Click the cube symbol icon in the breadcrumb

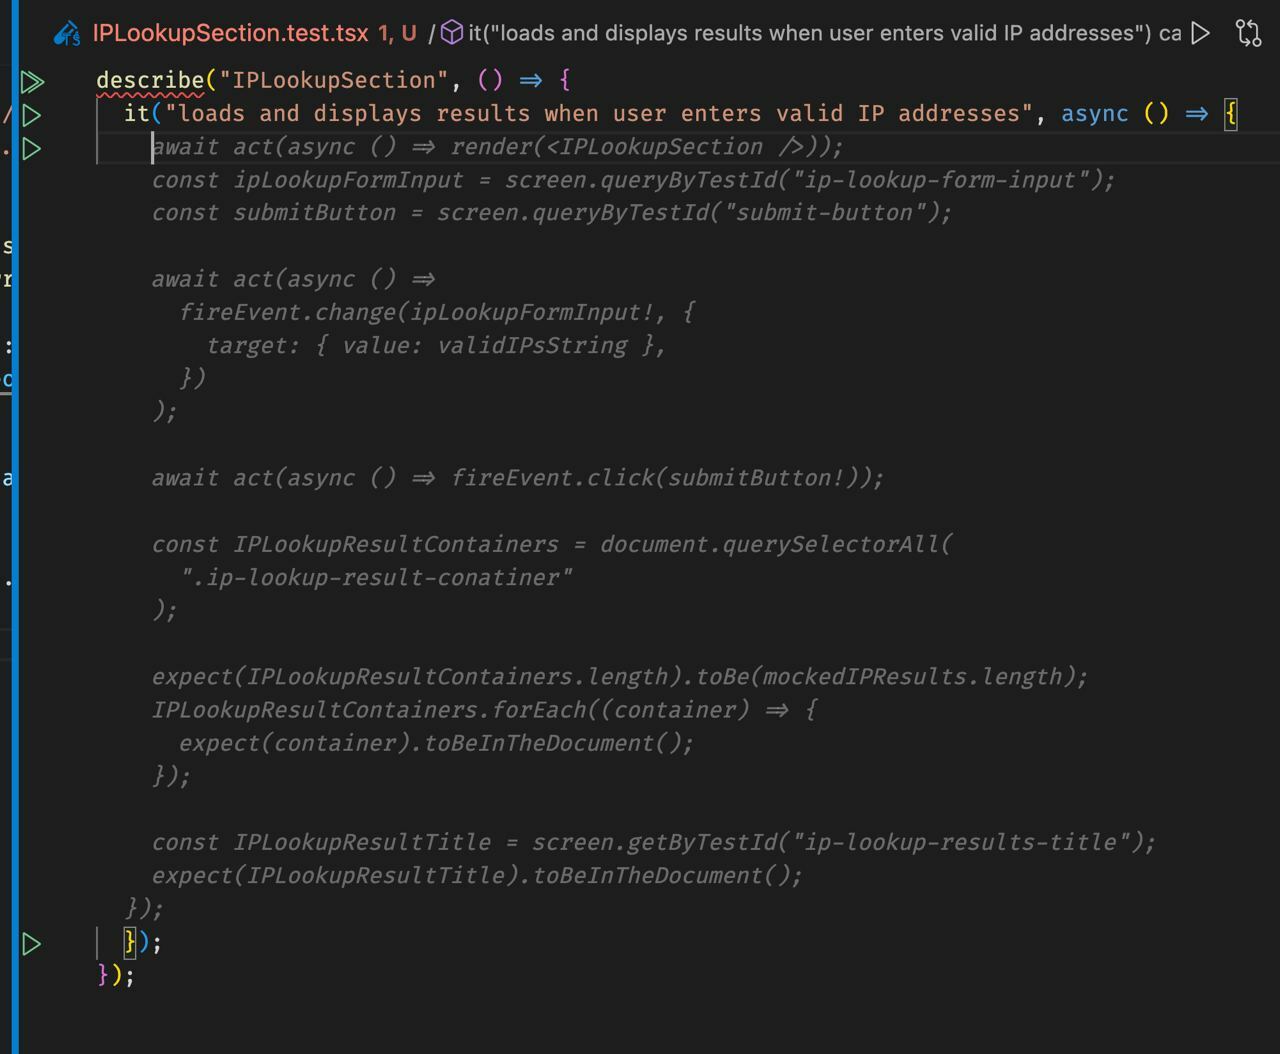point(452,33)
